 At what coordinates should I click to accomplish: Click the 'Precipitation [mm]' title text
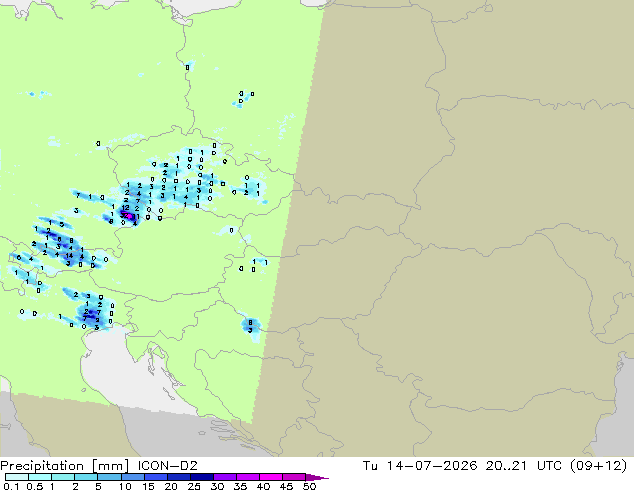65,466
